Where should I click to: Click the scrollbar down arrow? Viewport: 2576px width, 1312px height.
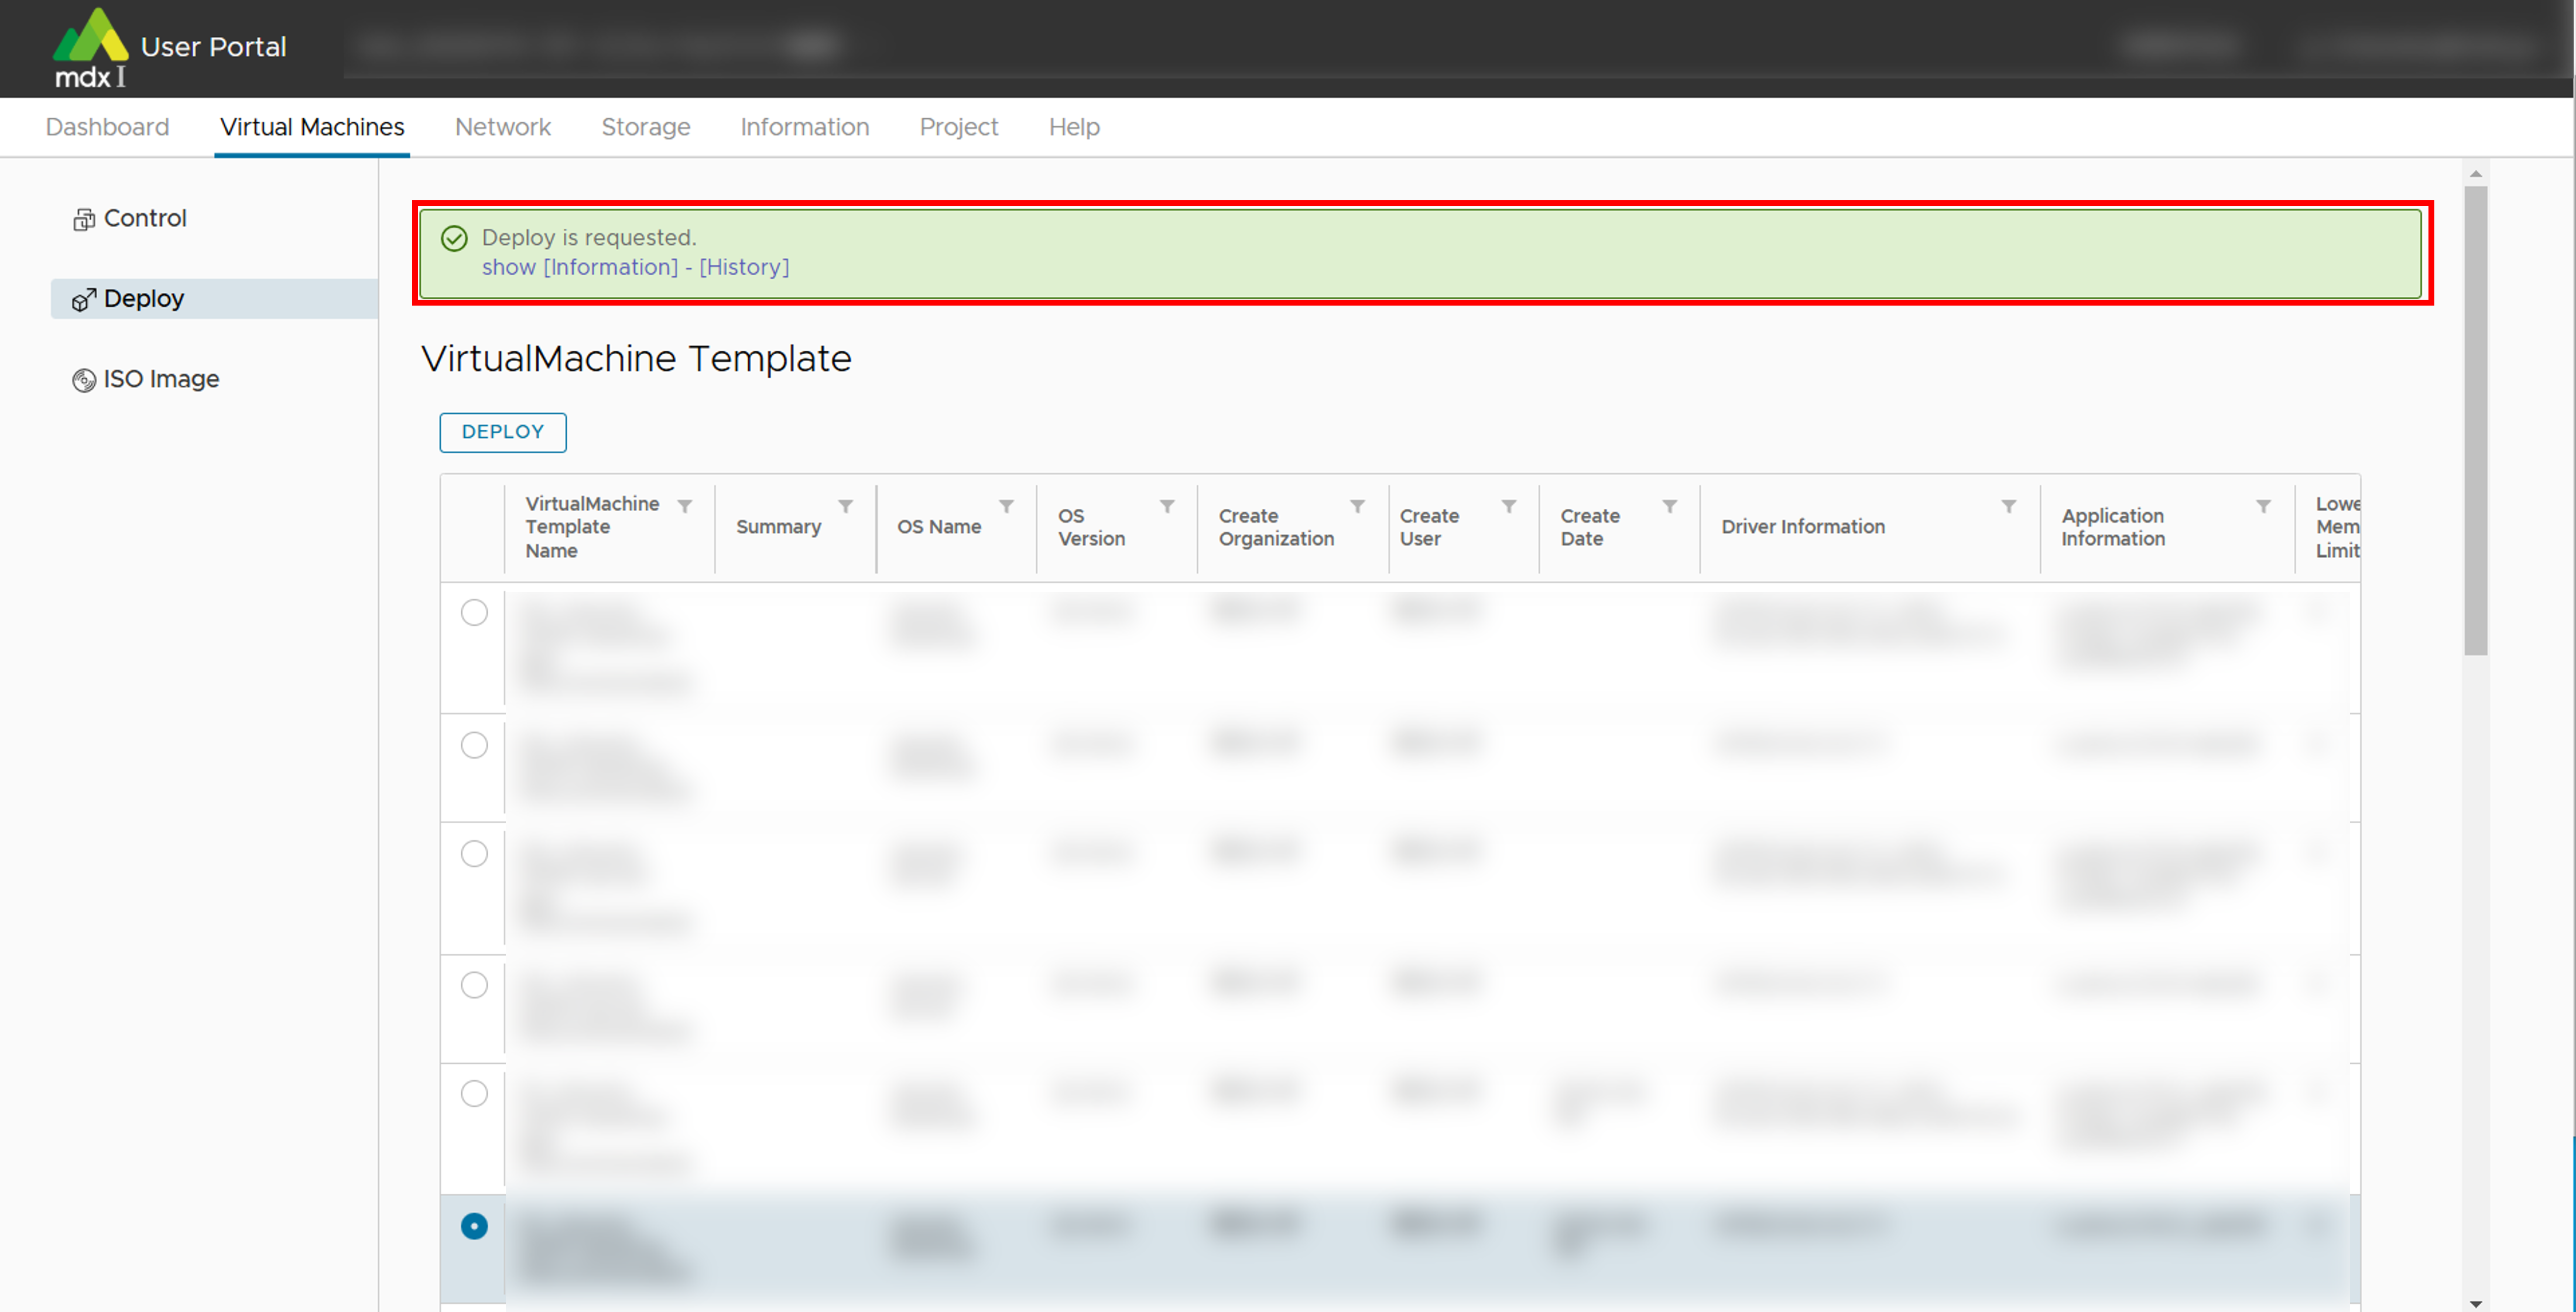pyautogui.click(x=2475, y=1303)
